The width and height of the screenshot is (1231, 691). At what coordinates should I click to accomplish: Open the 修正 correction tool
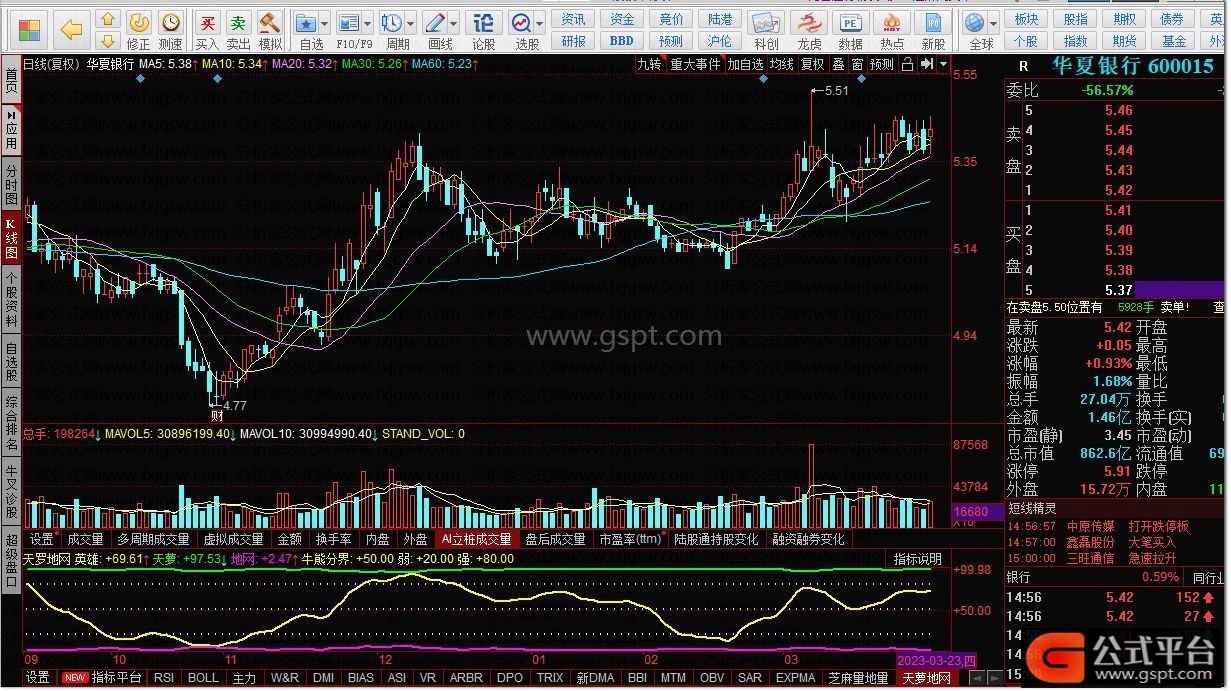(x=140, y=30)
